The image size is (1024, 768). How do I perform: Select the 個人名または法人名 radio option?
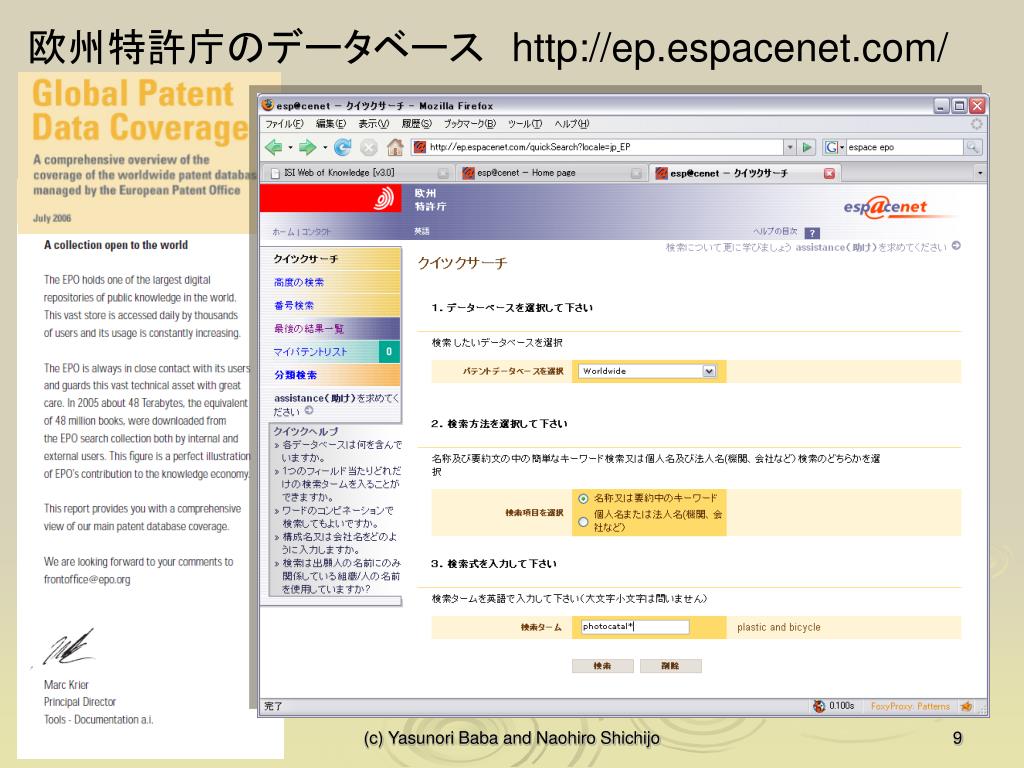click(x=583, y=522)
